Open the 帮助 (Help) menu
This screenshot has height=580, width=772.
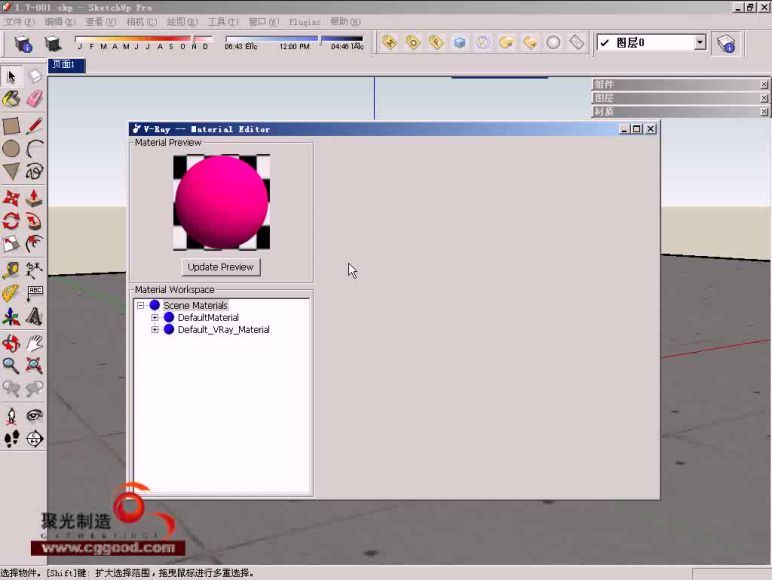[345, 22]
